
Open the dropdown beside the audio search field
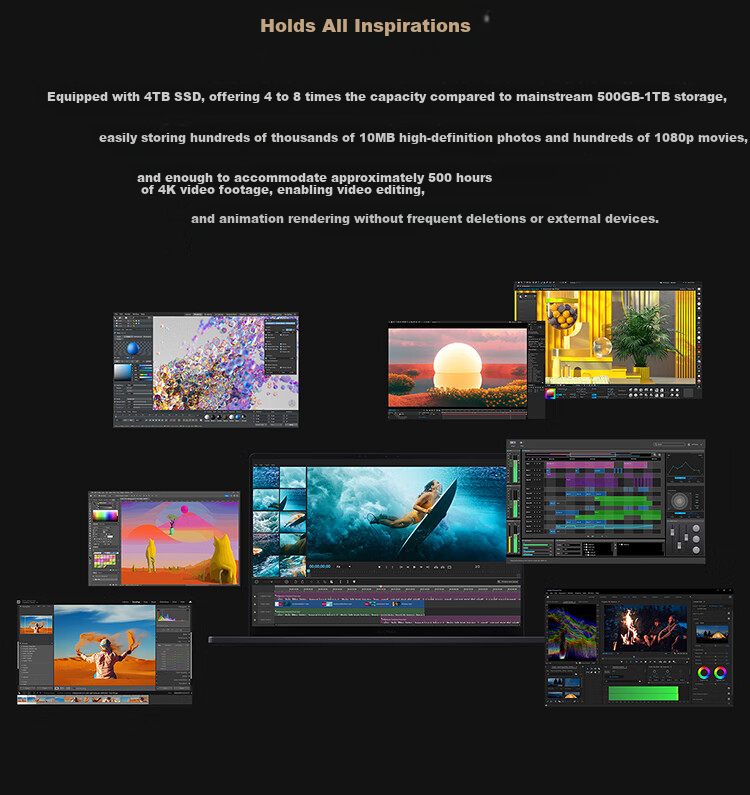pyautogui.click(x=696, y=444)
